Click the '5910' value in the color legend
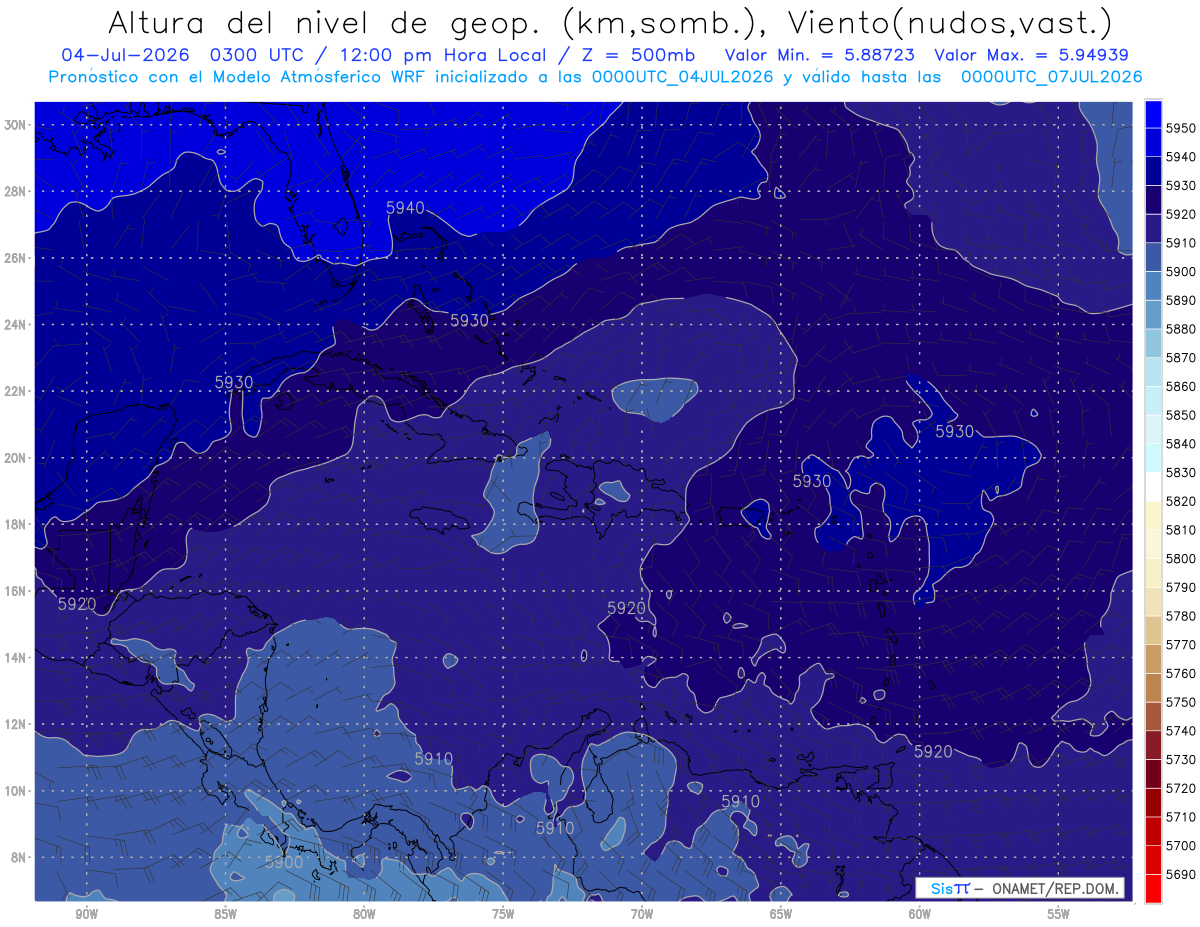The height and width of the screenshot is (927, 1200). pyautogui.click(x=1180, y=243)
